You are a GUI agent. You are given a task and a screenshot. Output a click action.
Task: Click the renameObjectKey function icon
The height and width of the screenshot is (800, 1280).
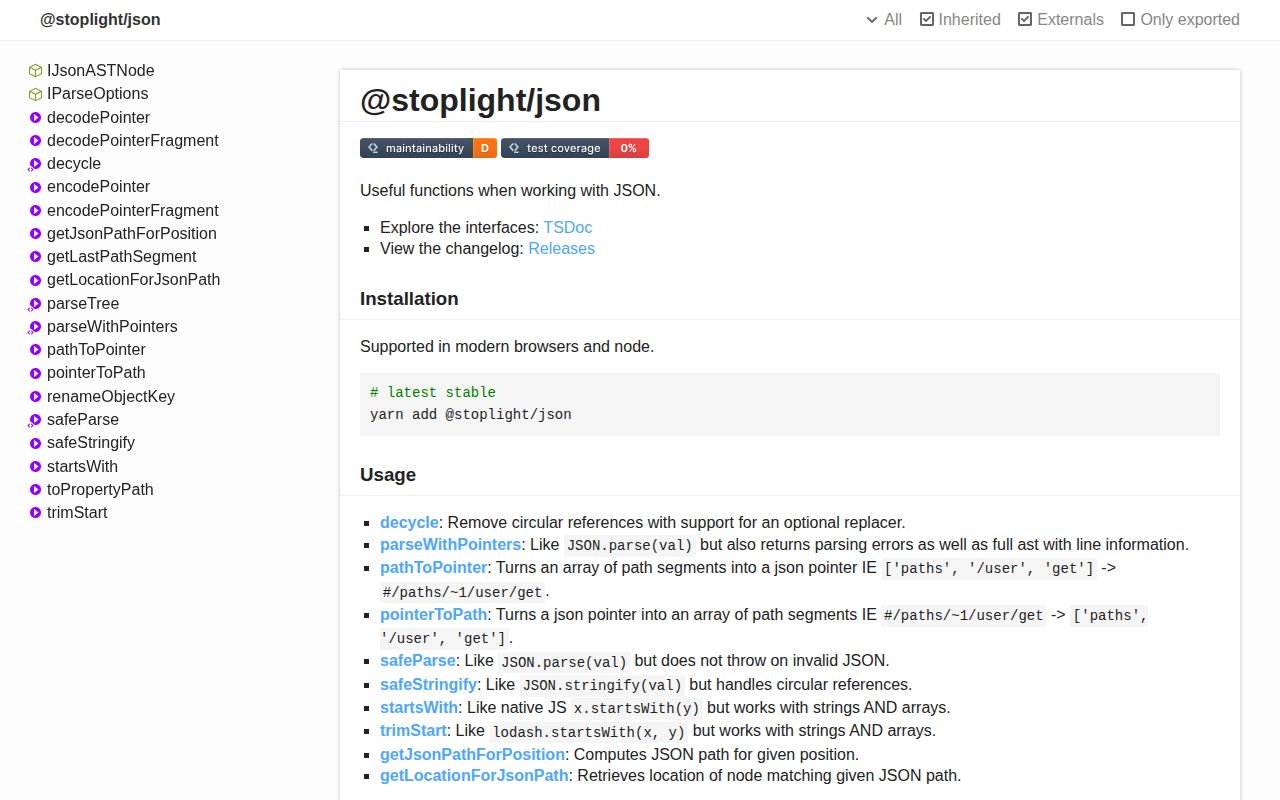[x=35, y=397]
